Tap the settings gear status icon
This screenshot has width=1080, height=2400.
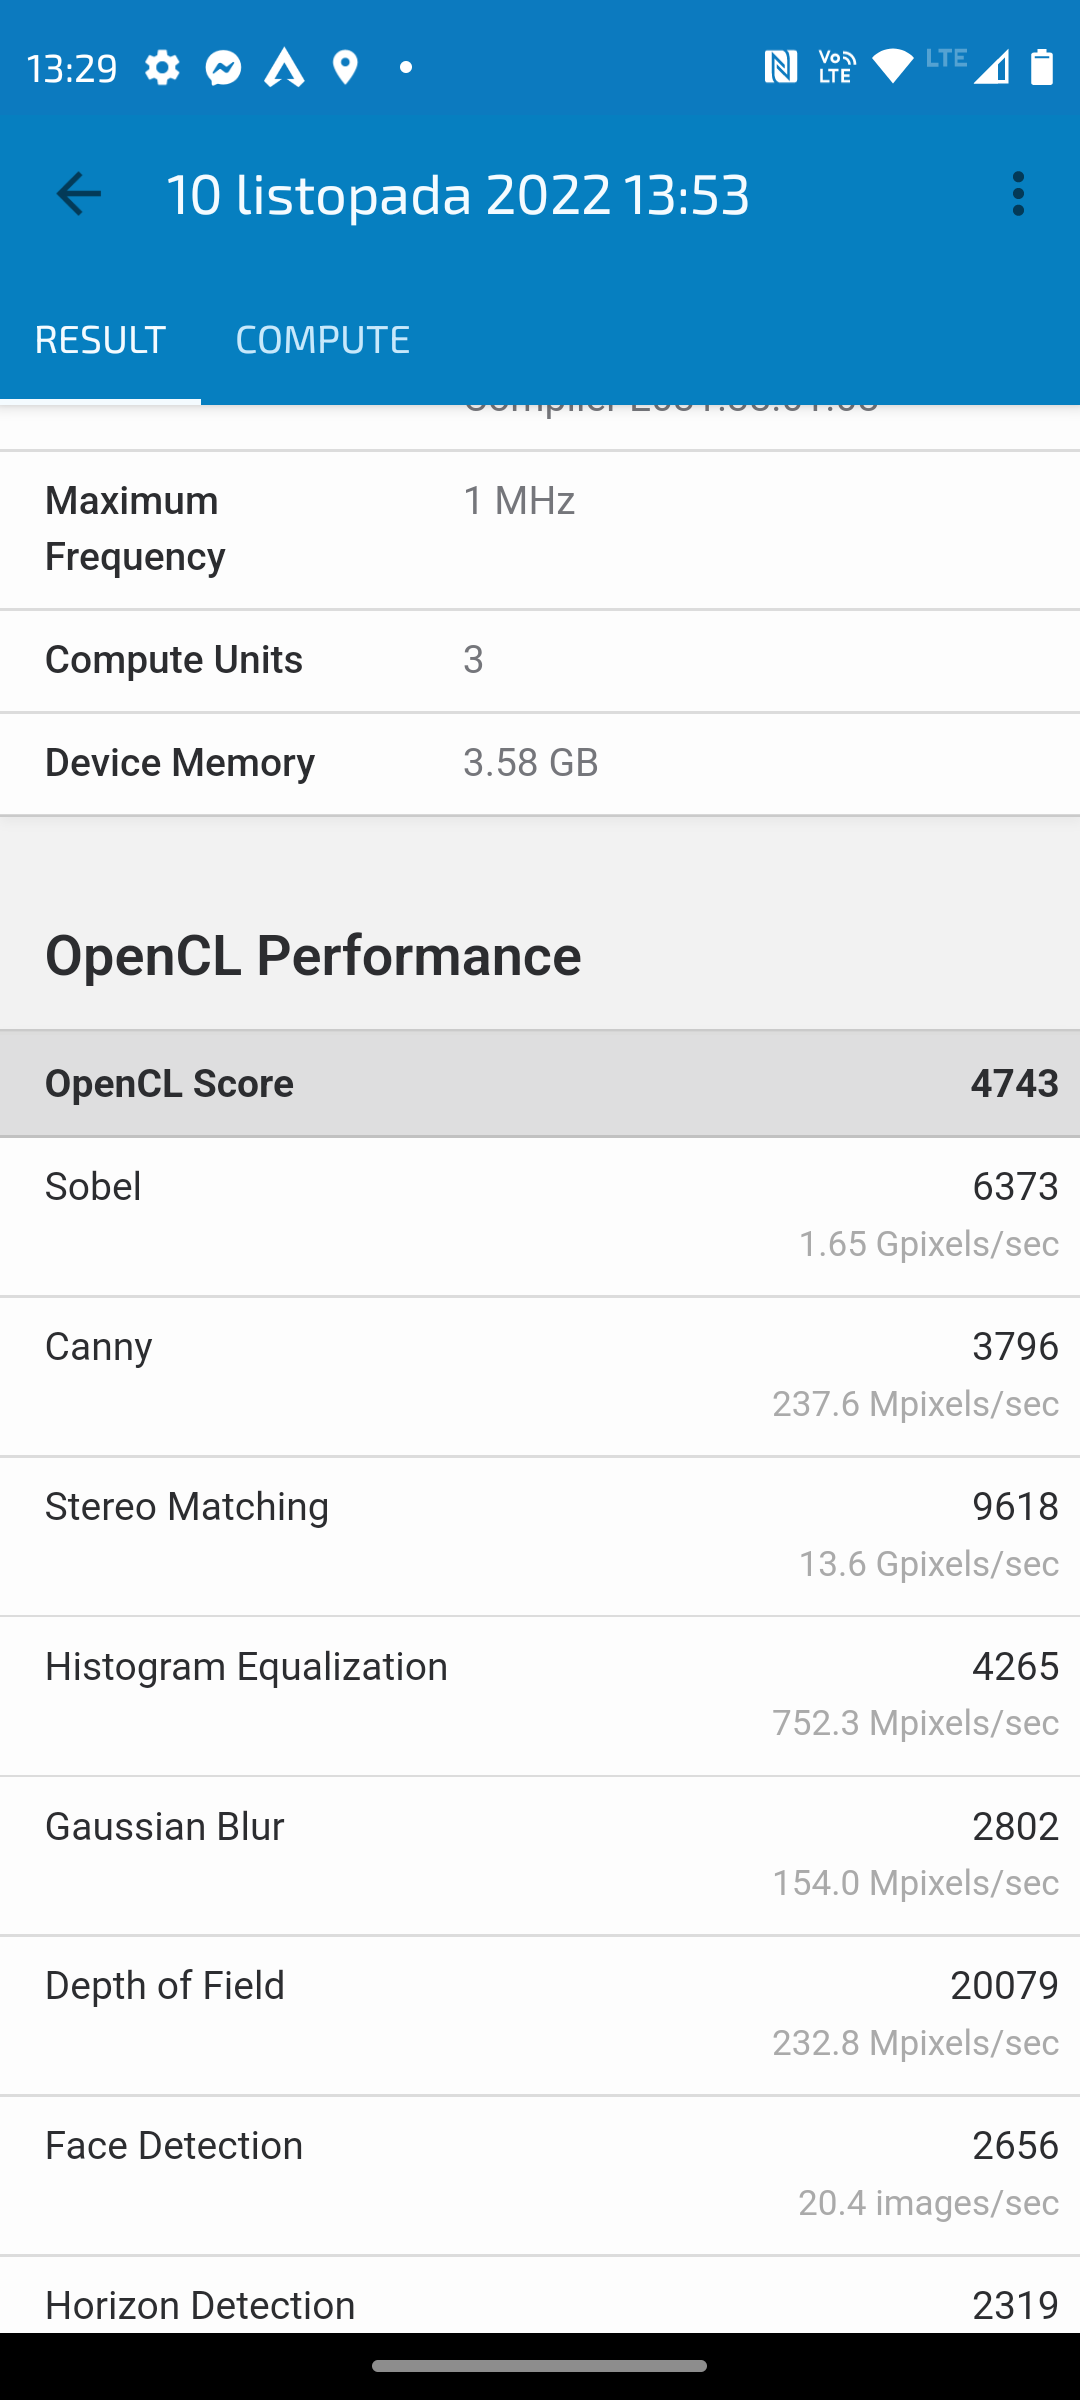(162, 68)
